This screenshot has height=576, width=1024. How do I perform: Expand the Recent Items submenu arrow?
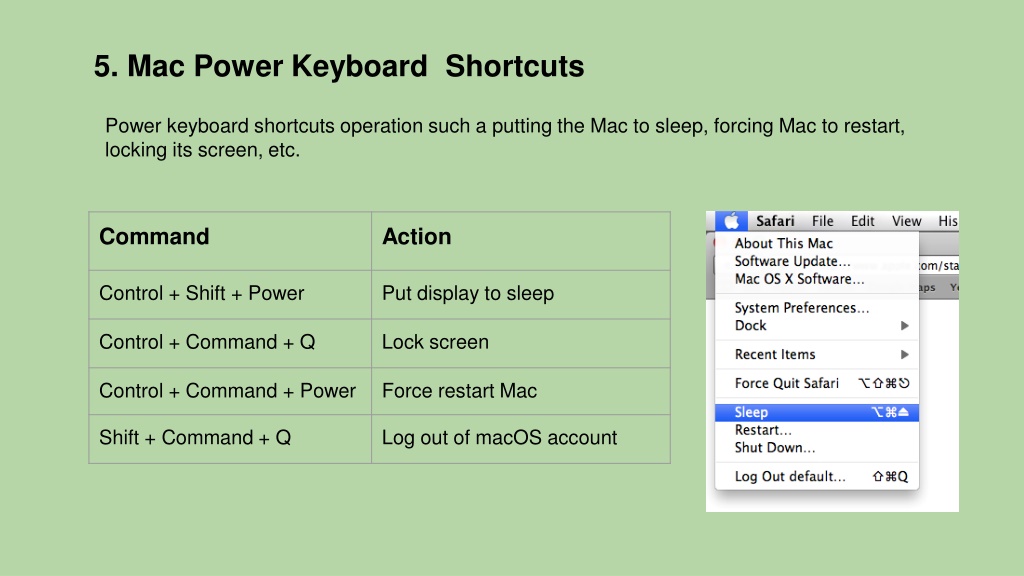(x=904, y=355)
